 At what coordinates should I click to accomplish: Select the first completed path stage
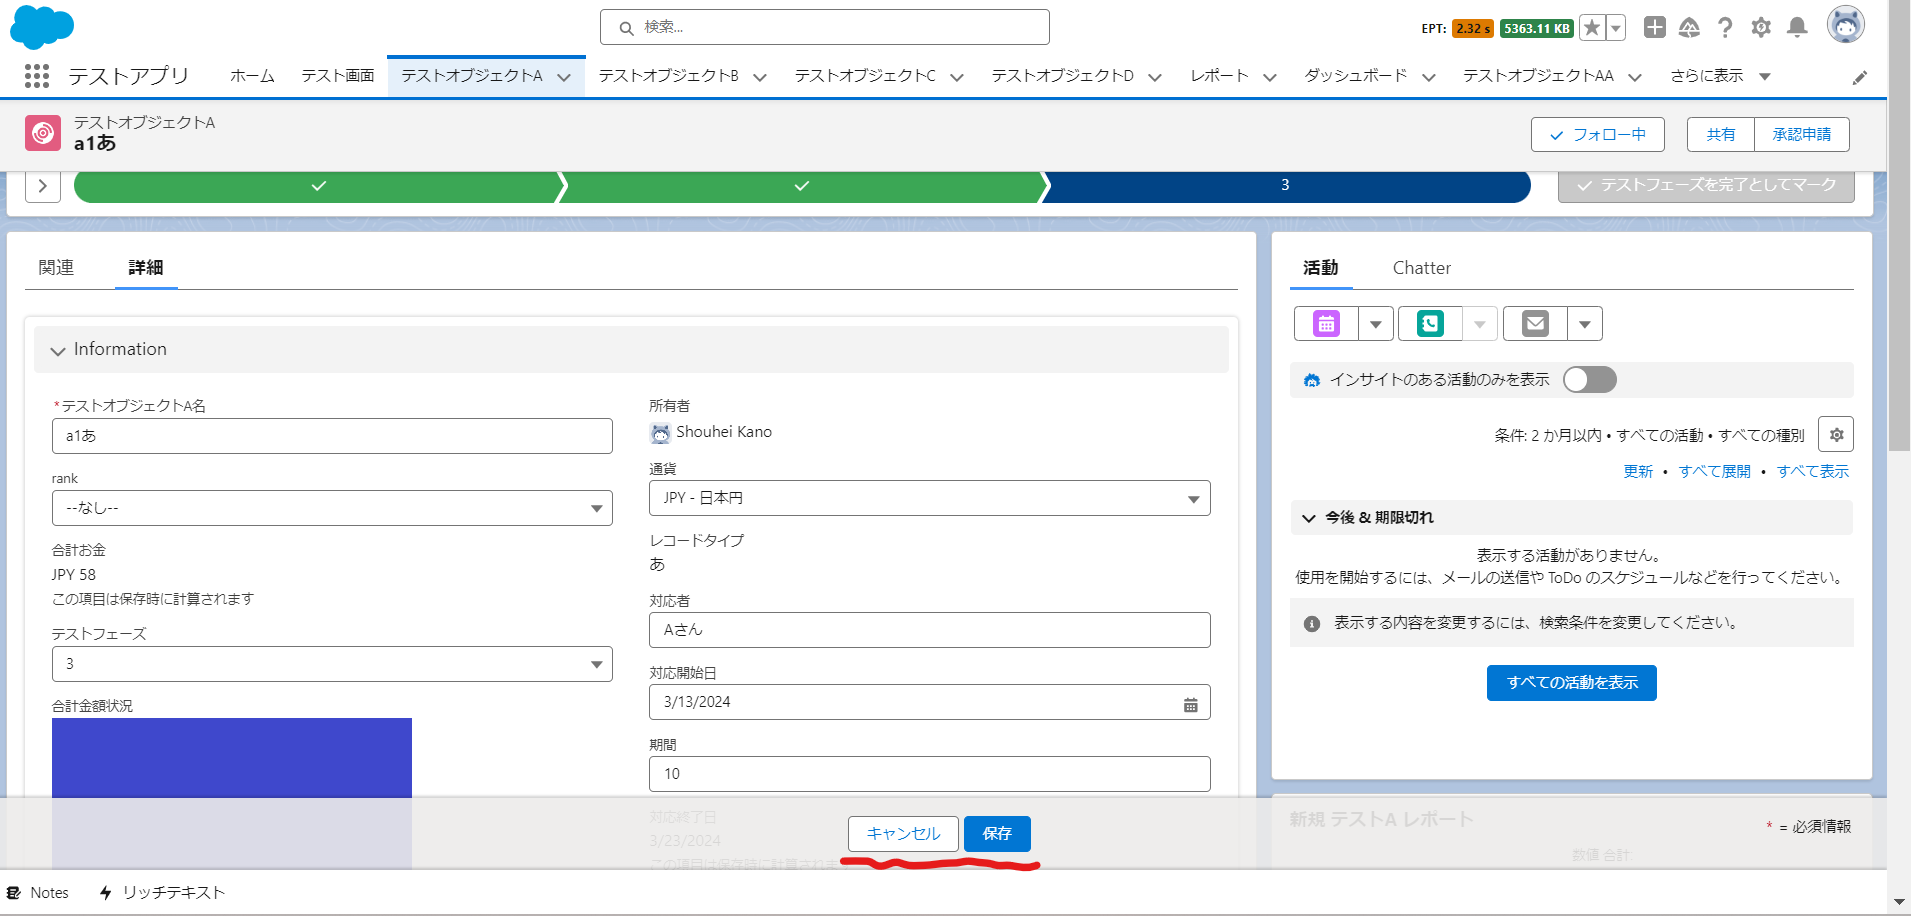pos(318,186)
